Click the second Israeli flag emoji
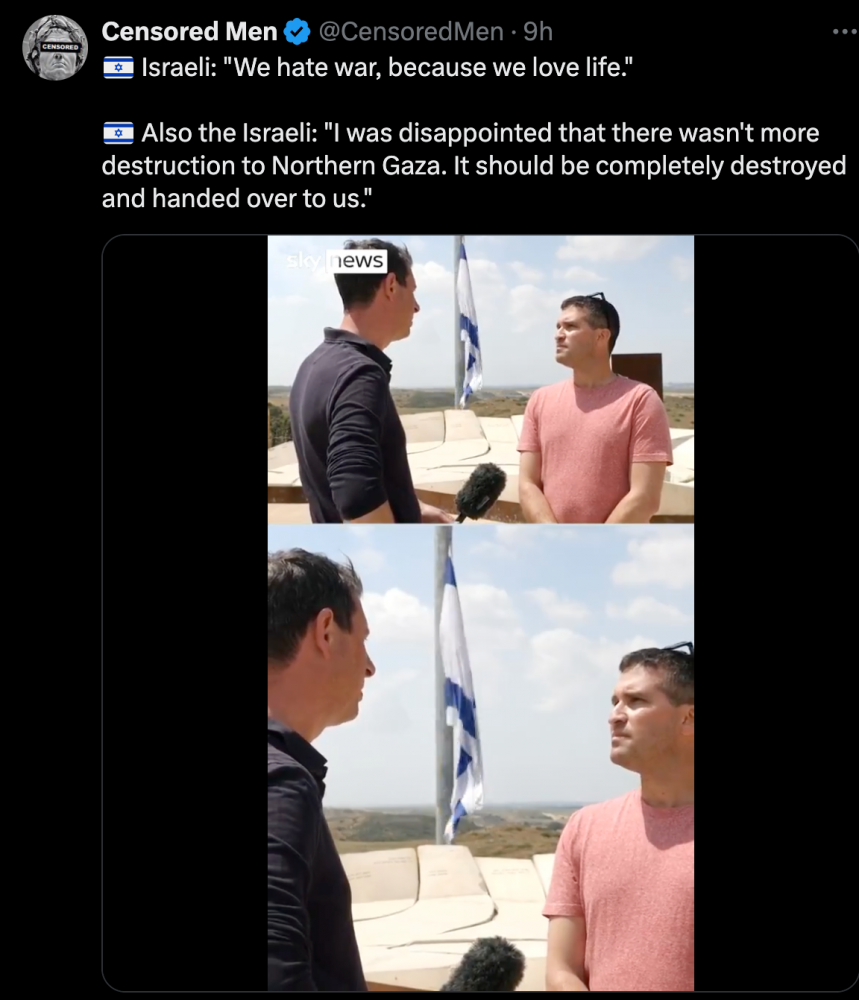Screen dimensions: 859x1000 coord(119,133)
